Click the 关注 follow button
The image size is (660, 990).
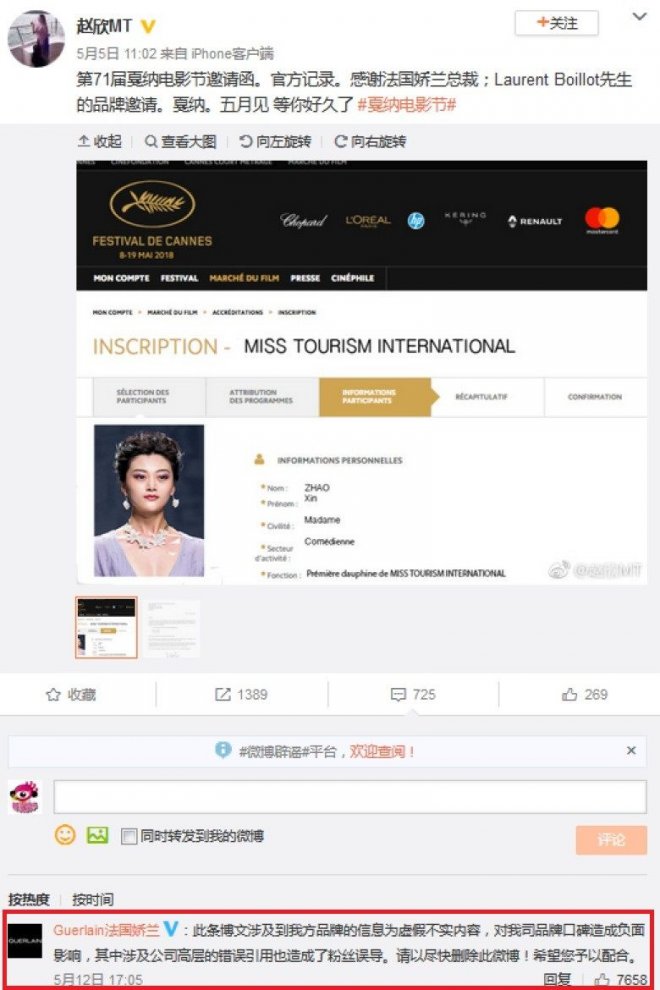point(555,23)
